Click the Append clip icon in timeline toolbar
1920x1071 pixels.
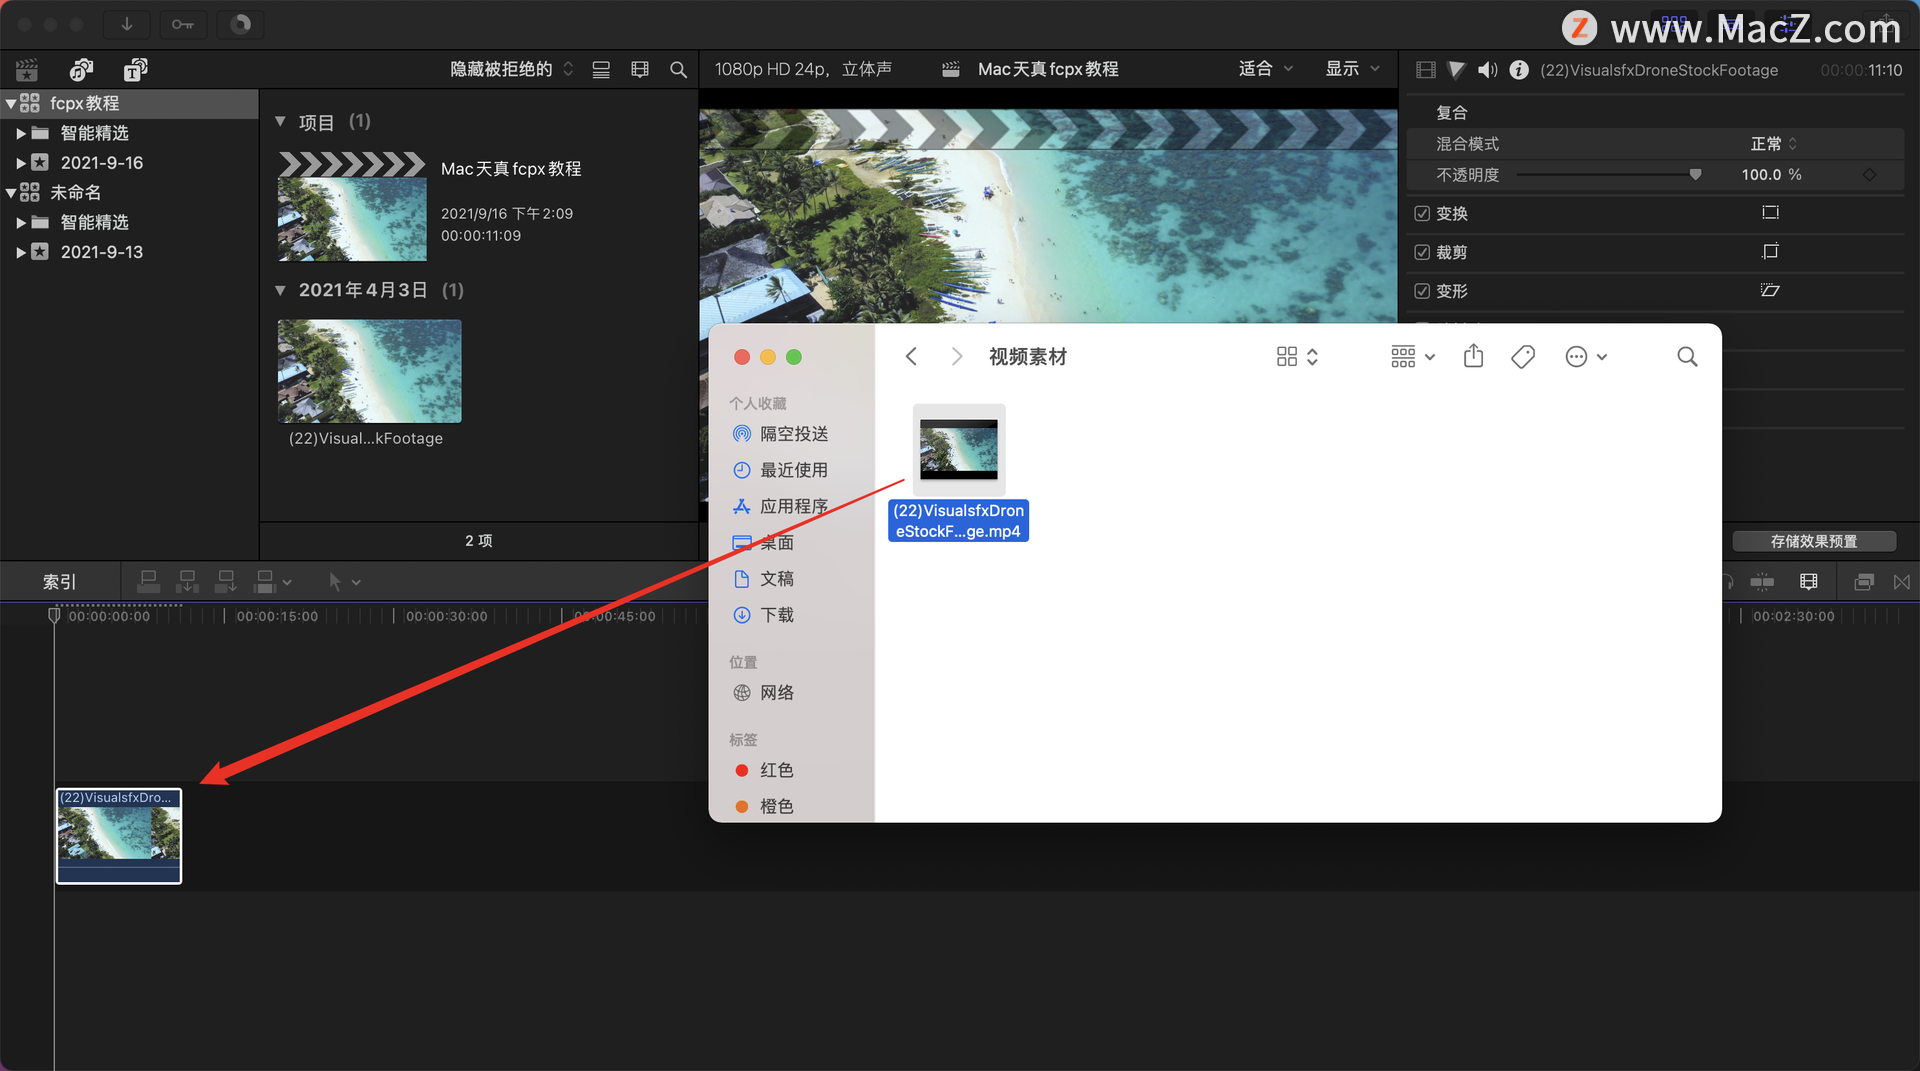click(x=226, y=582)
